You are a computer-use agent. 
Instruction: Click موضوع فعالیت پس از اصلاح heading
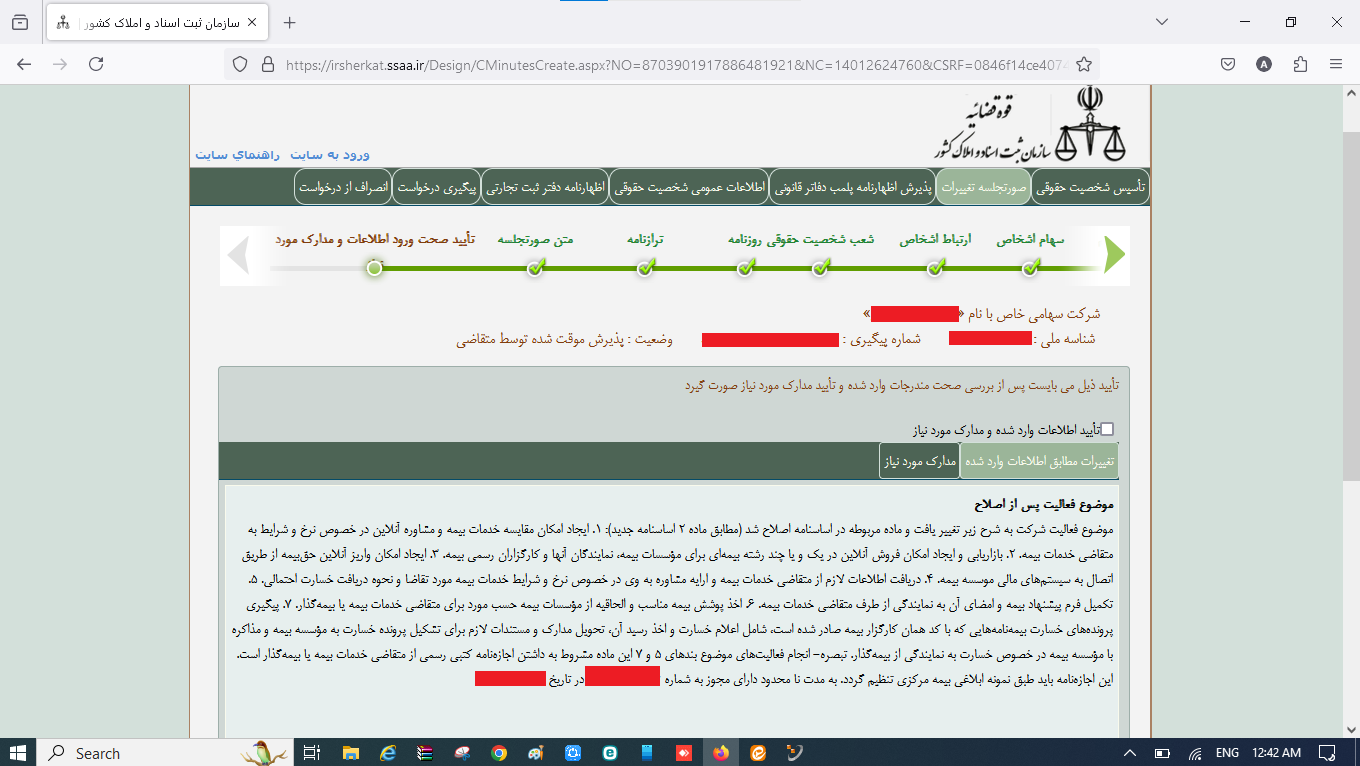1044,504
